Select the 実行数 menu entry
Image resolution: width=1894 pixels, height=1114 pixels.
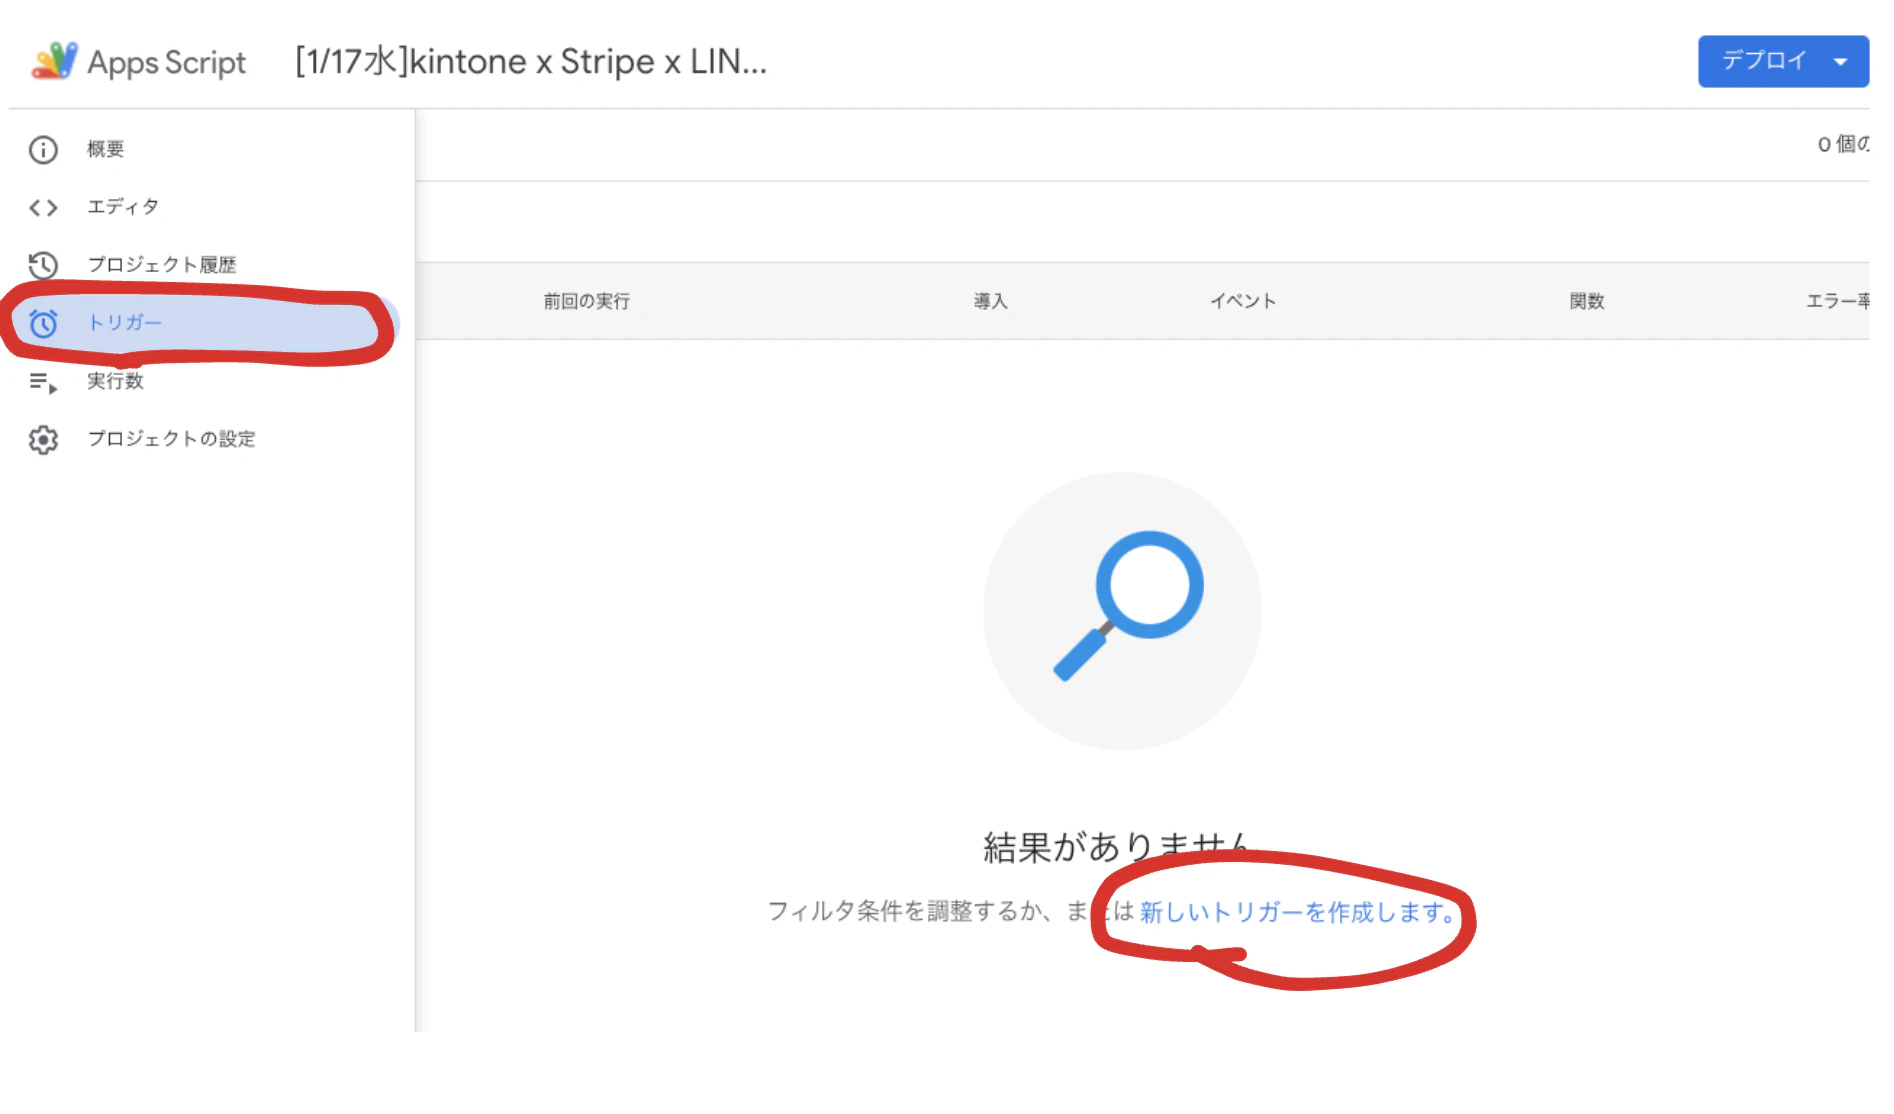tap(114, 381)
